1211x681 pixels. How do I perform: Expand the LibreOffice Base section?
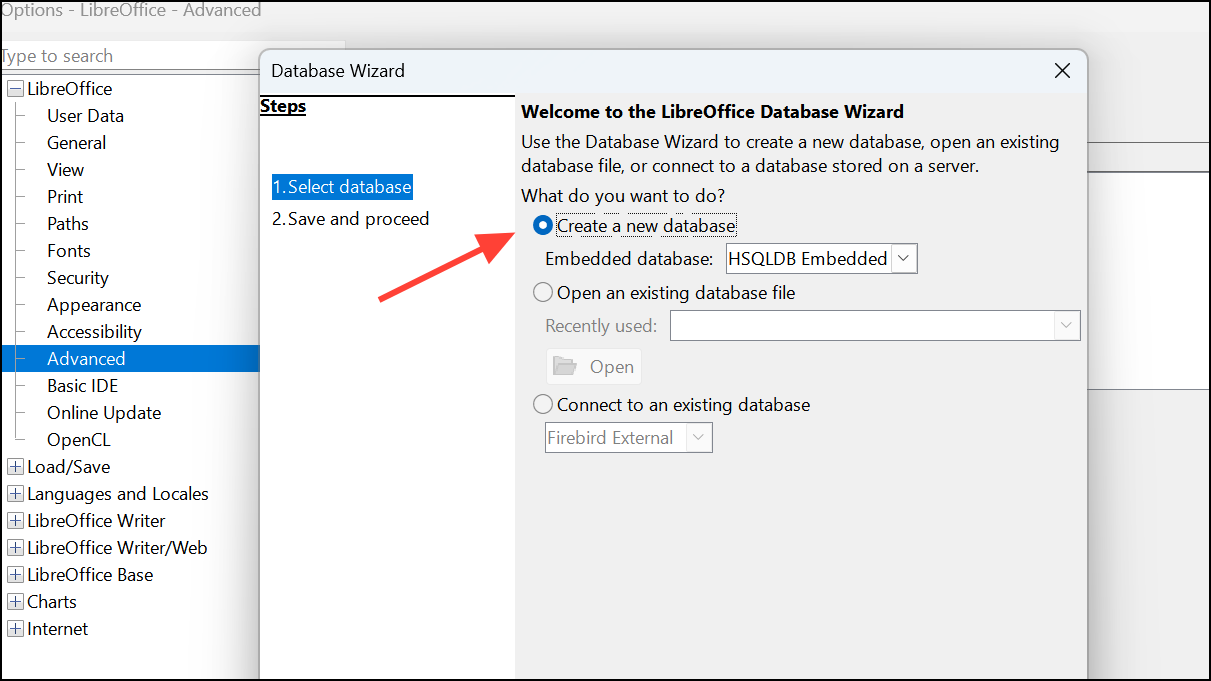[x=14, y=574]
